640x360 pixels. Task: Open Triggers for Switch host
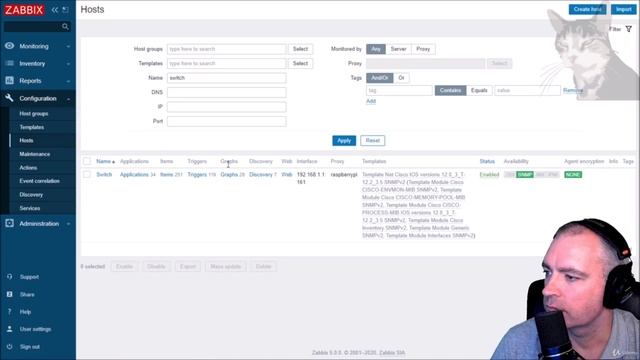coord(197,174)
